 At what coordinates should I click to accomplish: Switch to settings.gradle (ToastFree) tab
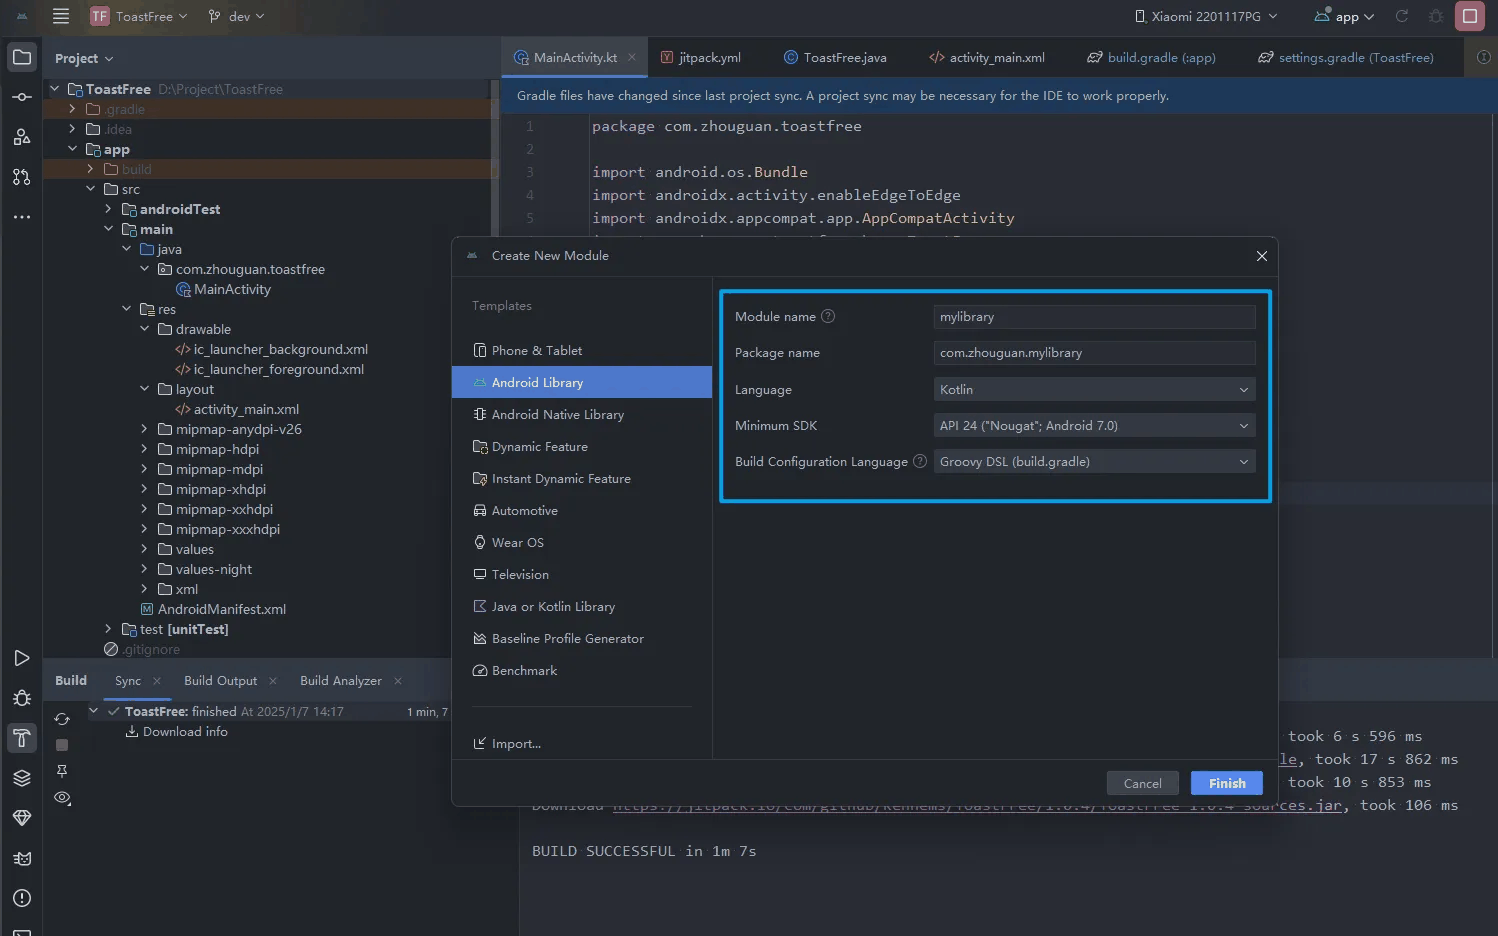(1346, 57)
